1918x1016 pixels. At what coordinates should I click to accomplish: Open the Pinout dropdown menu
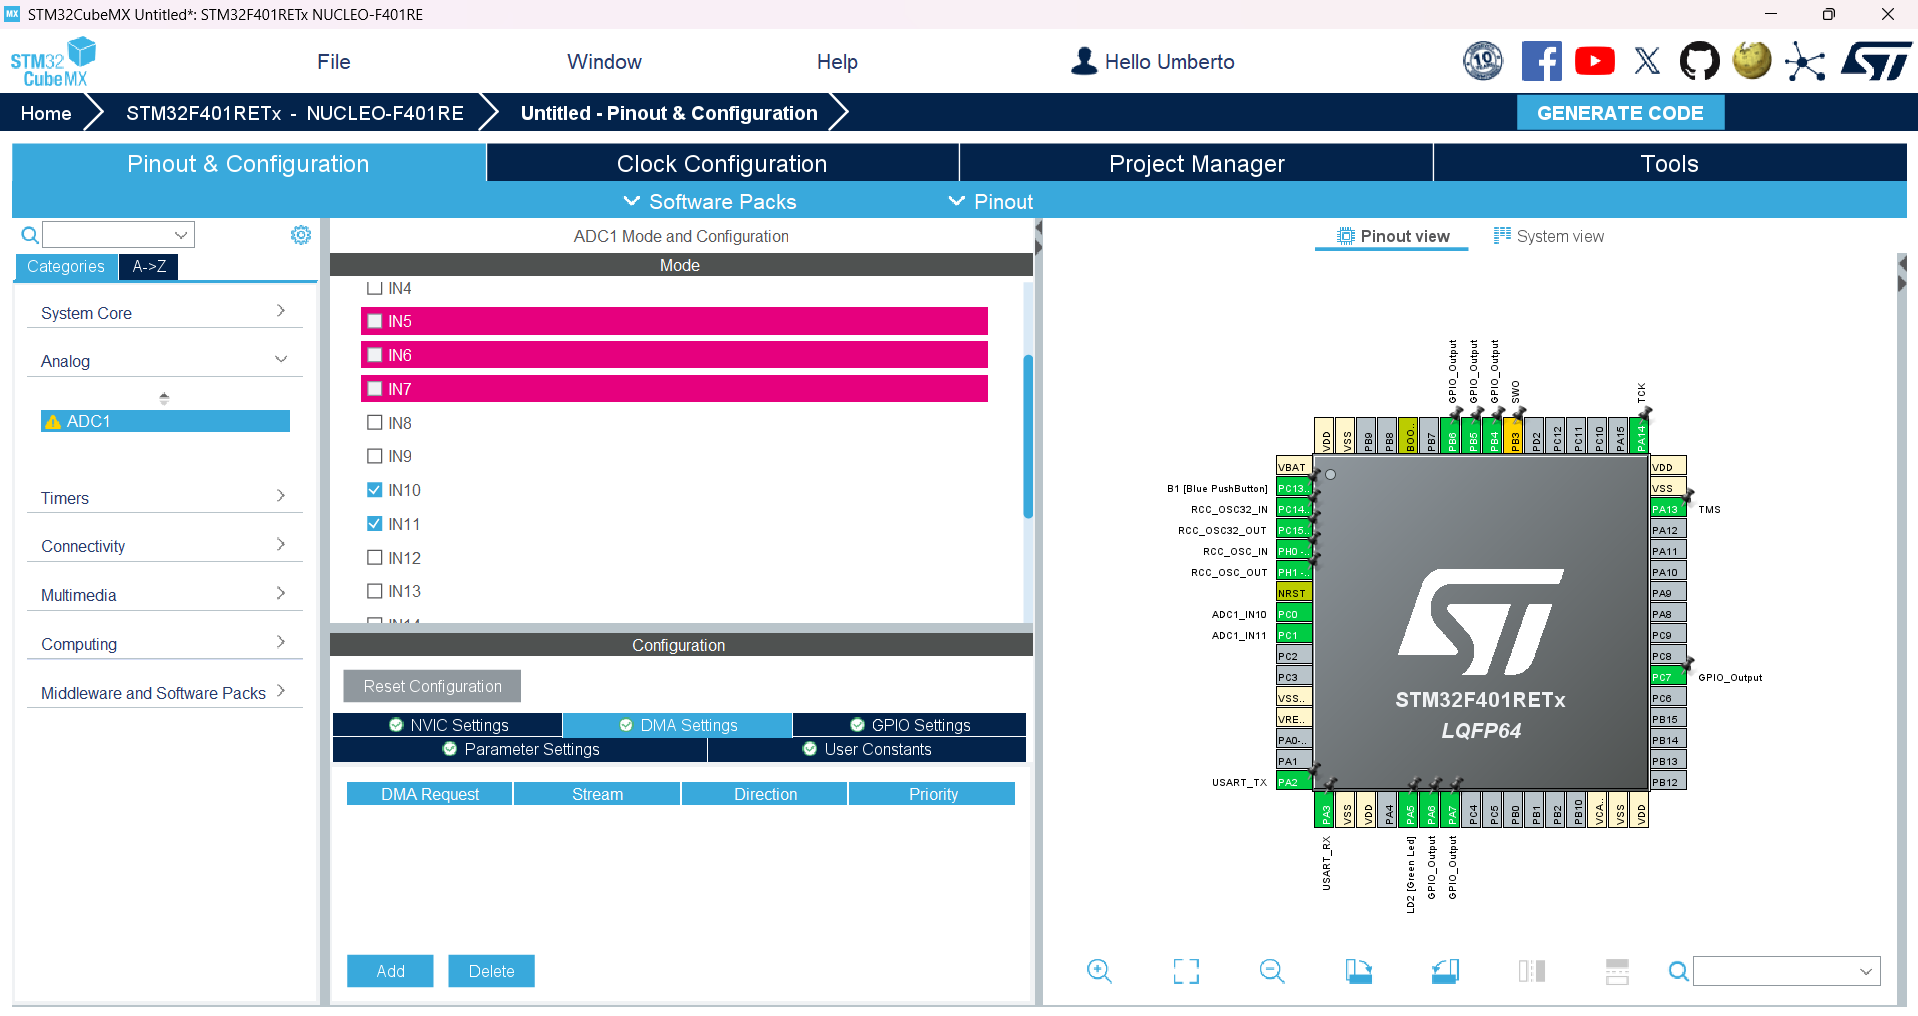(x=991, y=202)
